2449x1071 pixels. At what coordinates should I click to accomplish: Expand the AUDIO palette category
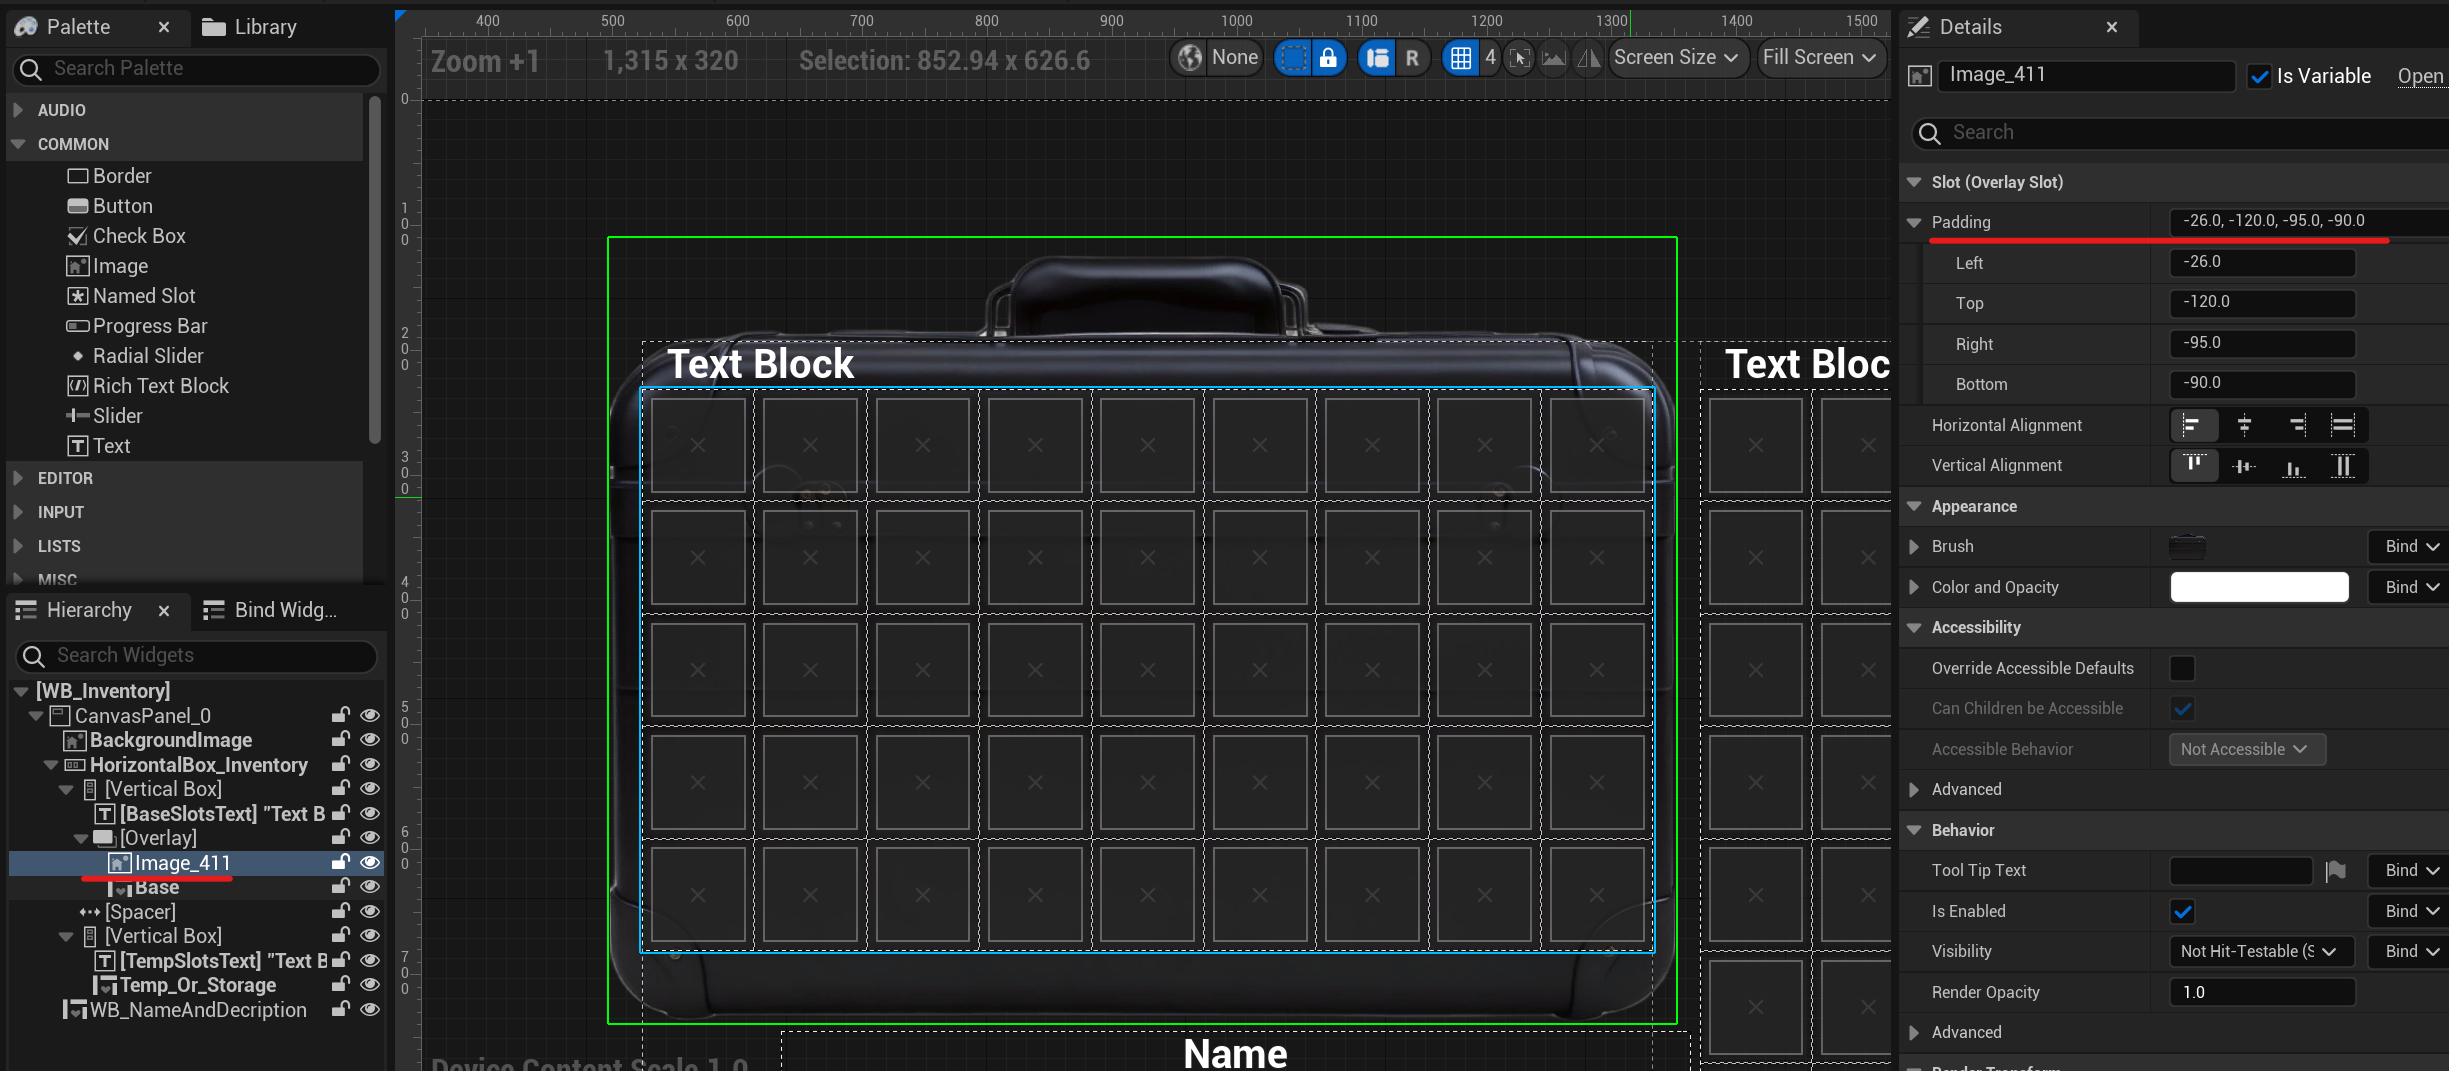18,110
